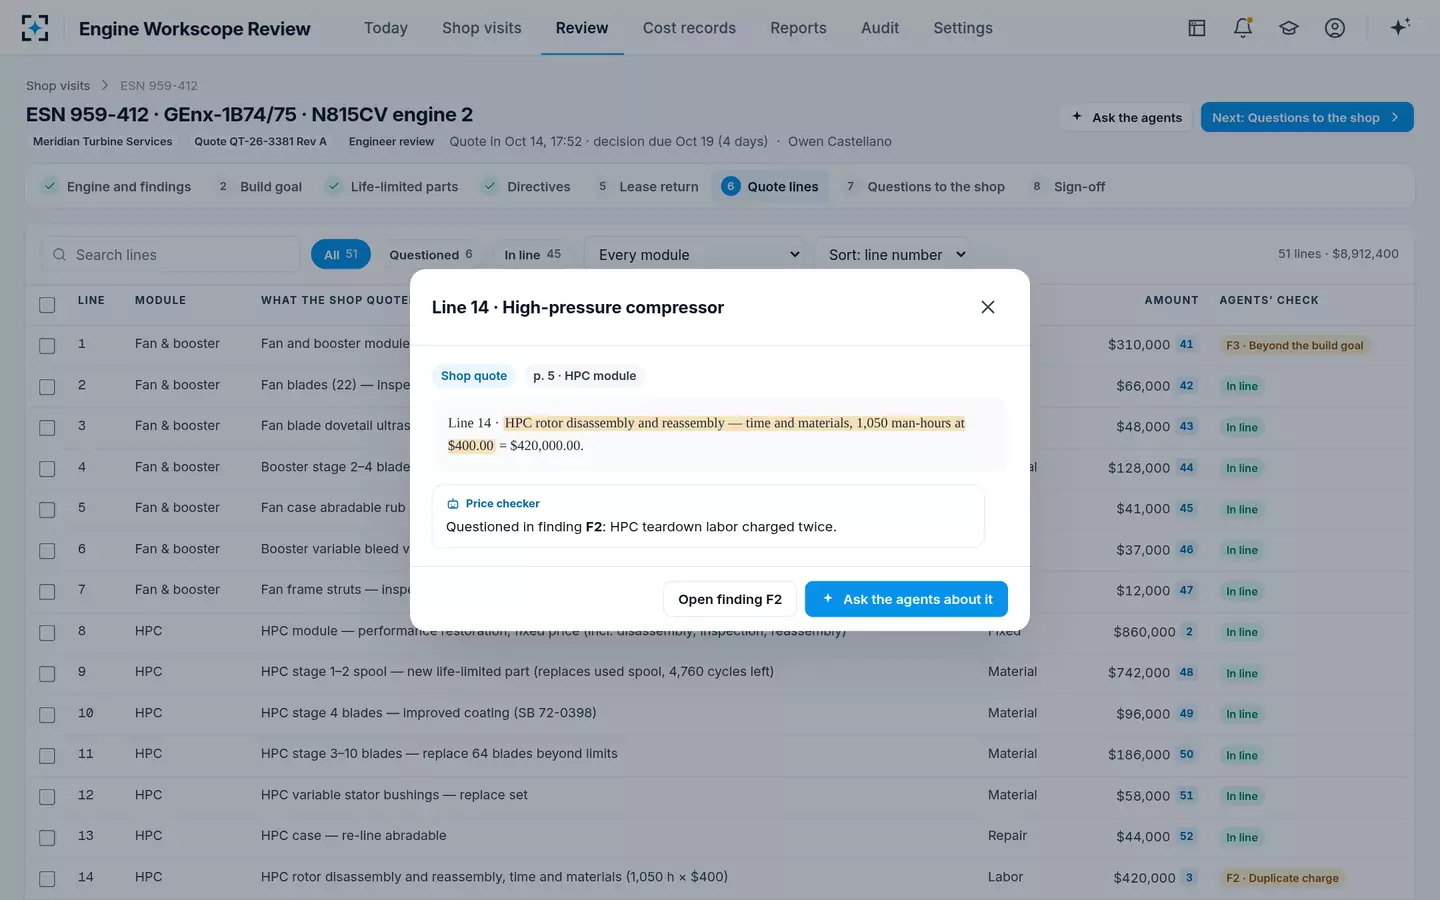
Task: Show All 51 lines filter
Action: (x=341, y=255)
